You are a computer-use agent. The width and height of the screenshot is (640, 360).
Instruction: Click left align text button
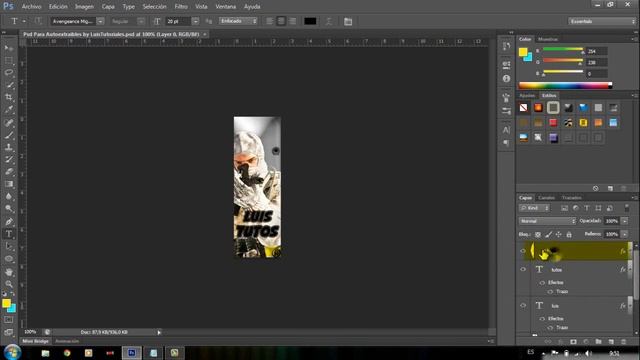coord(269,21)
